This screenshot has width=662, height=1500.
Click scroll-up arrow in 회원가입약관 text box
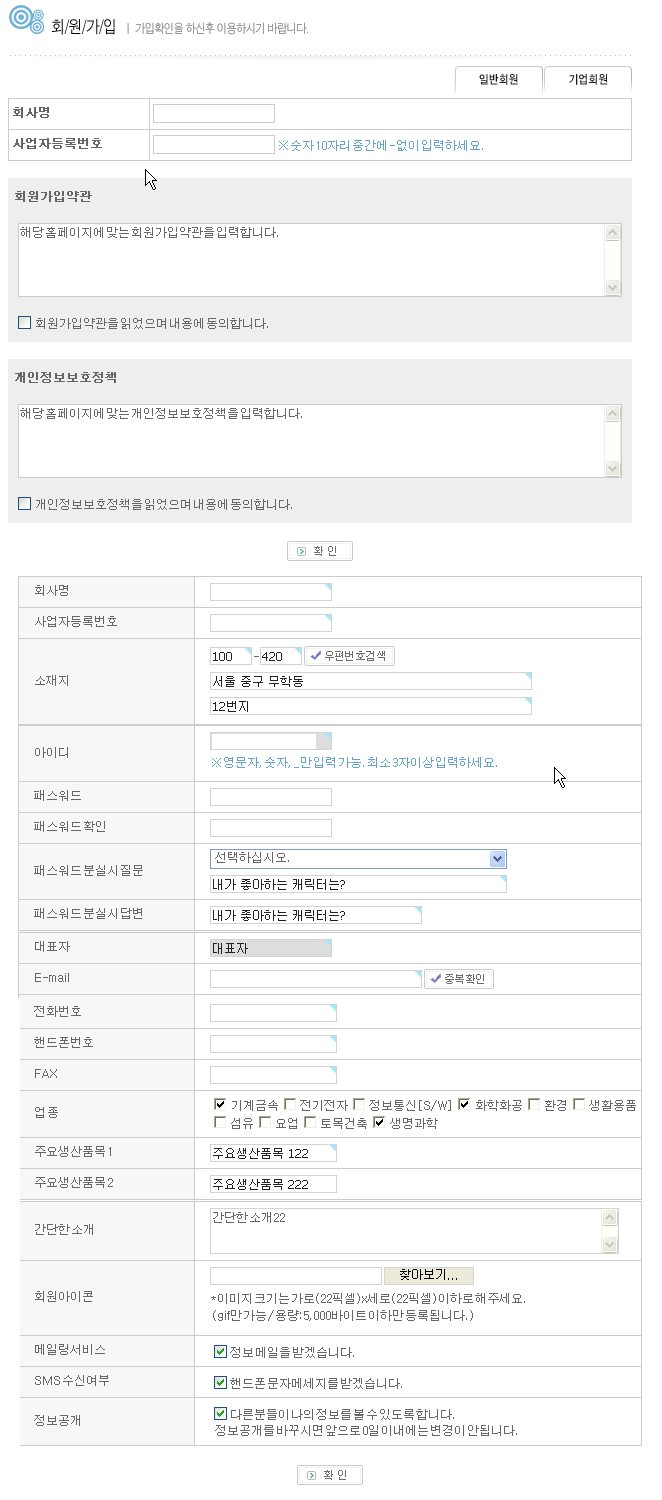612,233
